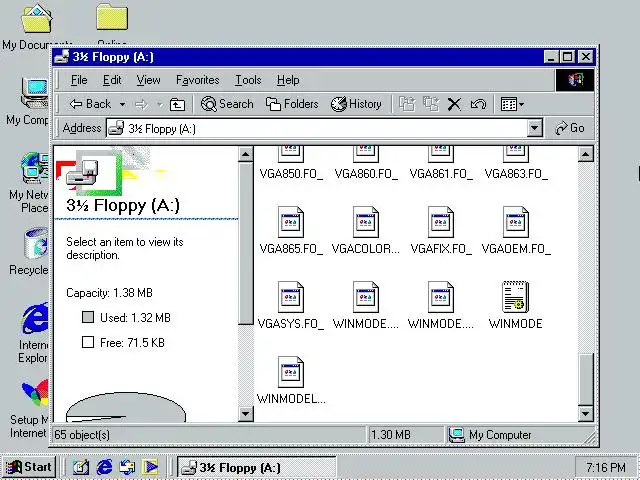The image size is (640, 480).
Task: Click the Internet Explorer desktop icon
Action: coord(36,319)
